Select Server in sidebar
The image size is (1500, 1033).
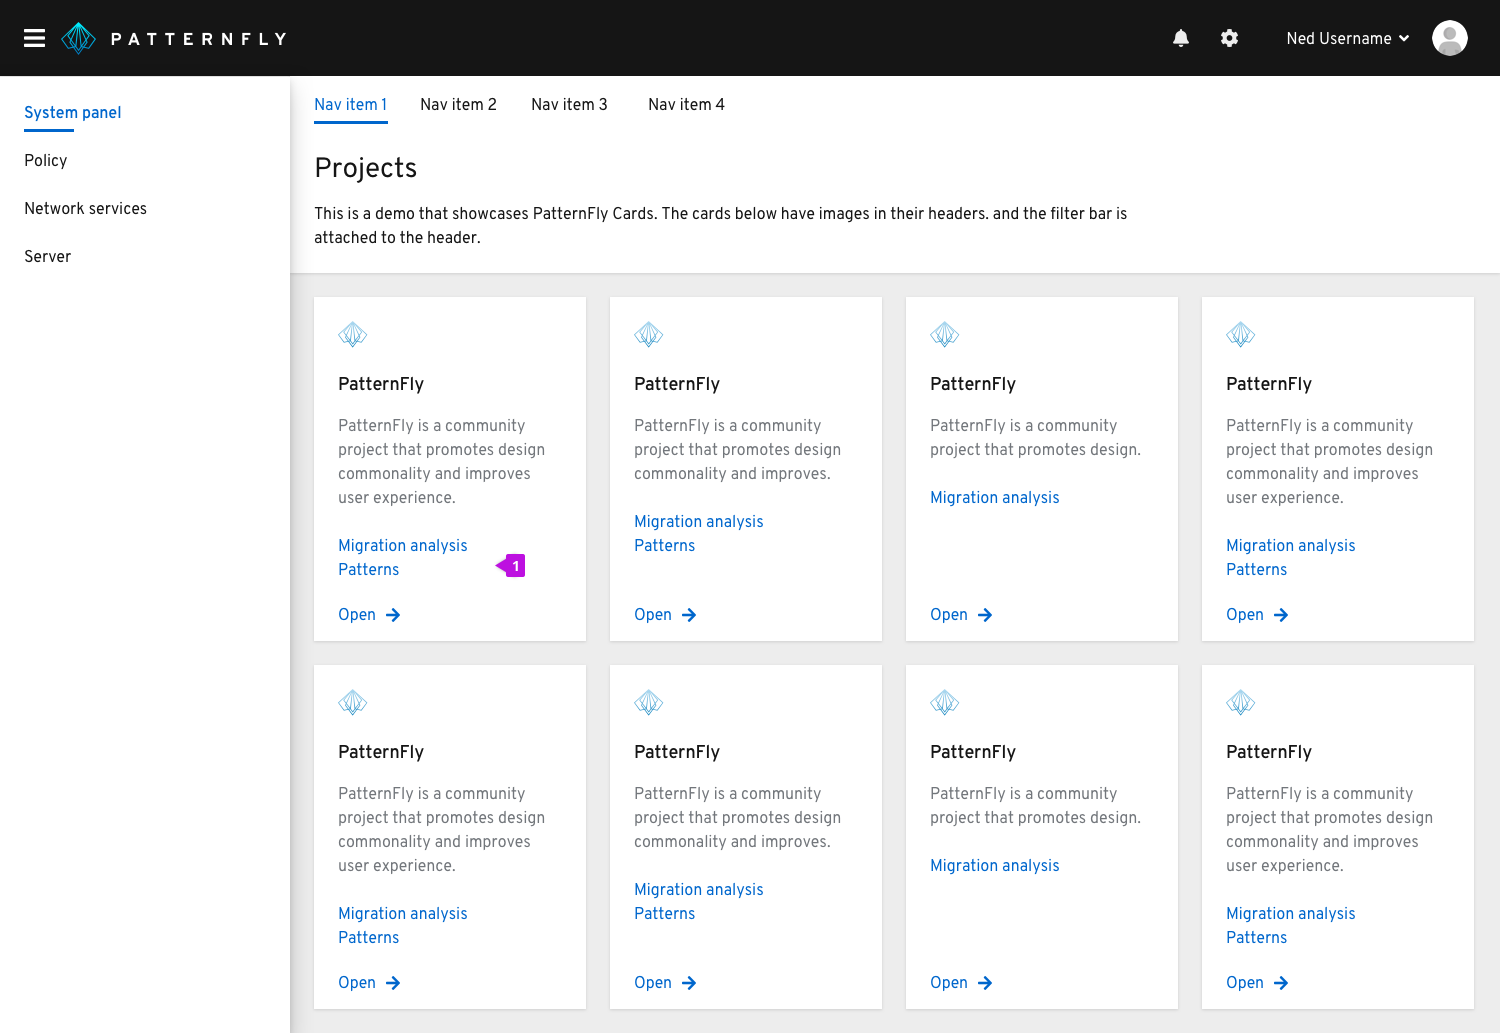coord(48,256)
